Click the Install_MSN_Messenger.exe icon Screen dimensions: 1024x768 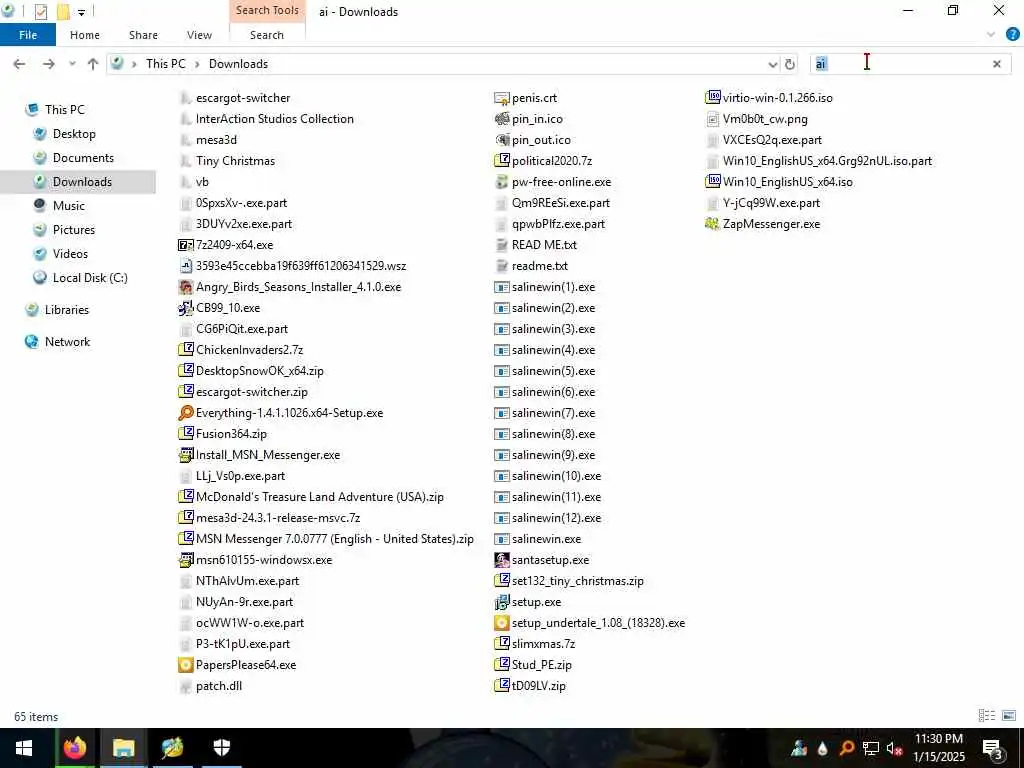point(186,455)
